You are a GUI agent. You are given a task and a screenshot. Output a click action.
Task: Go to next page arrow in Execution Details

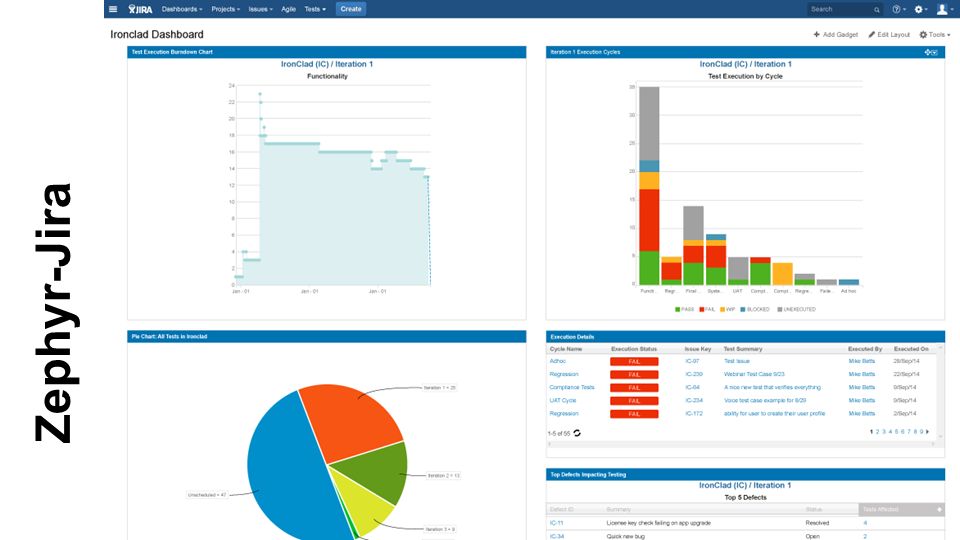(x=928, y=432)
